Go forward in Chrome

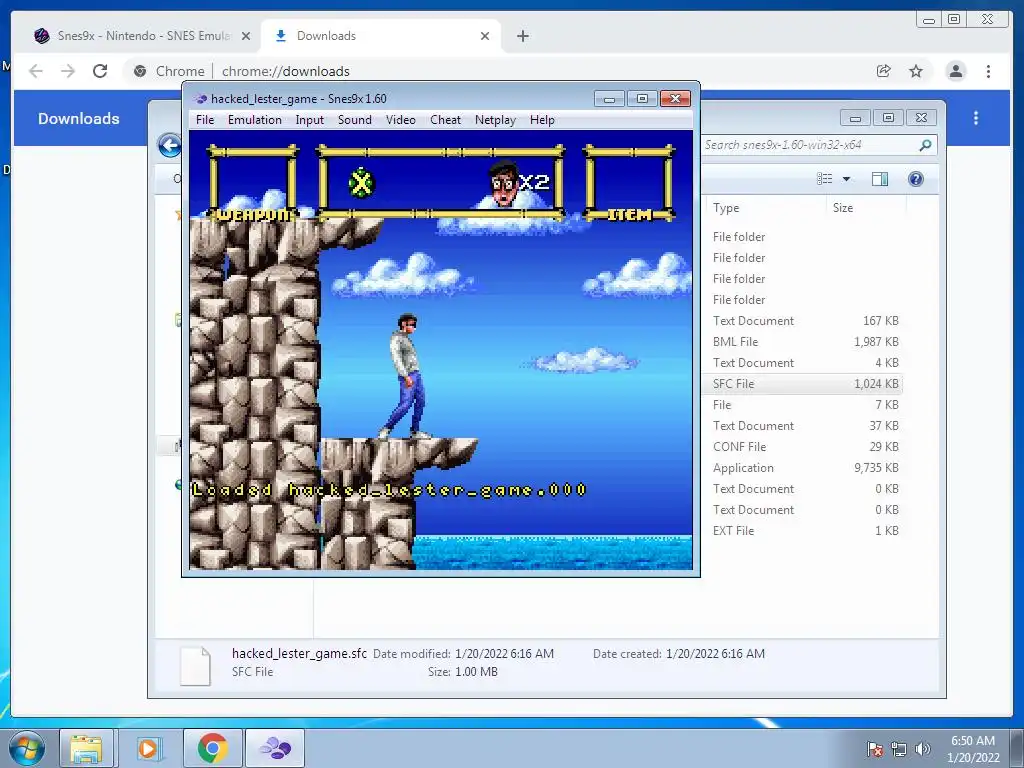tap(68, 71)
